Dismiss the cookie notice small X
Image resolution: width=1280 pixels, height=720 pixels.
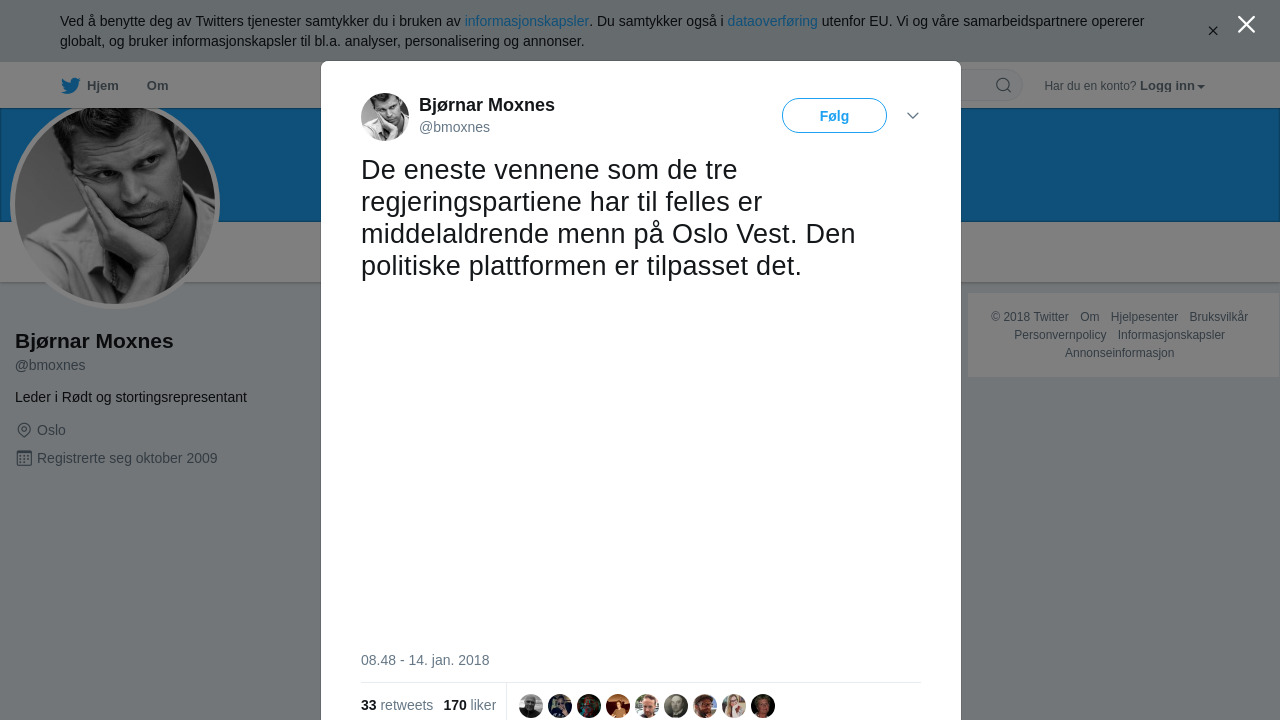[x=1213, y=31]
